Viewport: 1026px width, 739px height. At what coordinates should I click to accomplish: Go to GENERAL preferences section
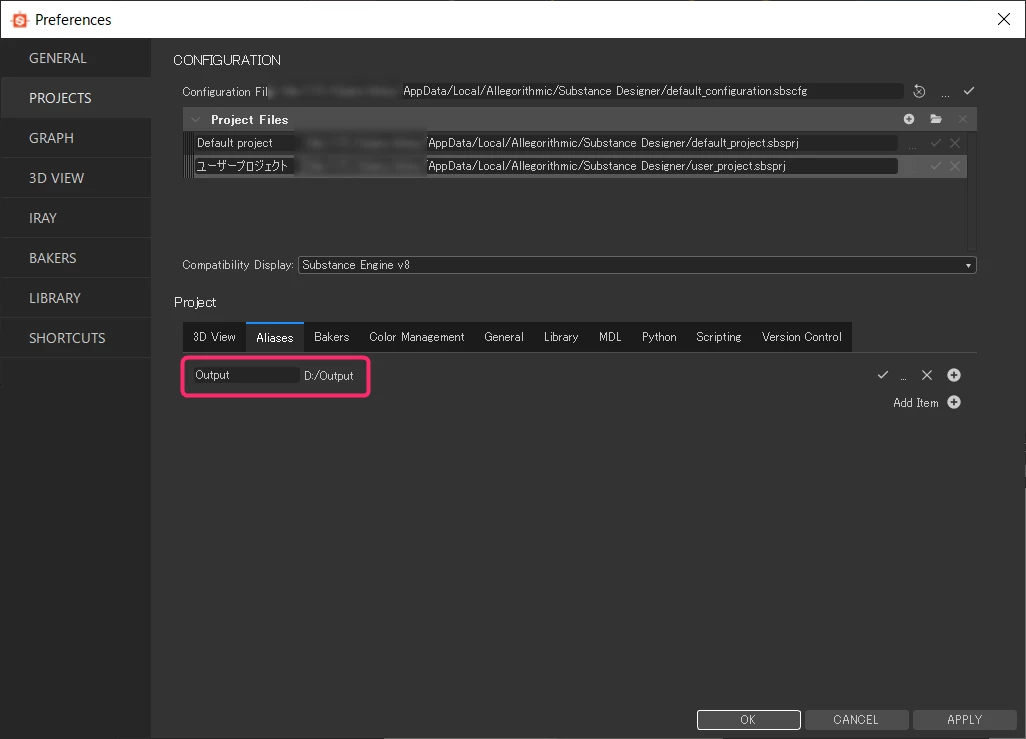[x=76, y=58]
